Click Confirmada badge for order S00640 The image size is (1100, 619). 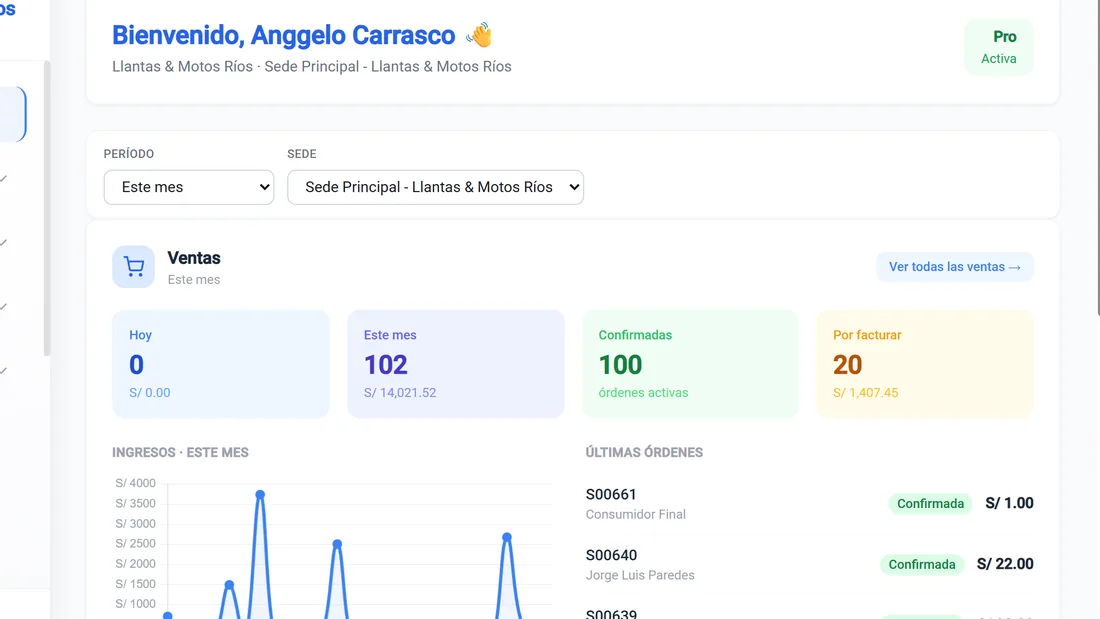[x=922, y=564]
